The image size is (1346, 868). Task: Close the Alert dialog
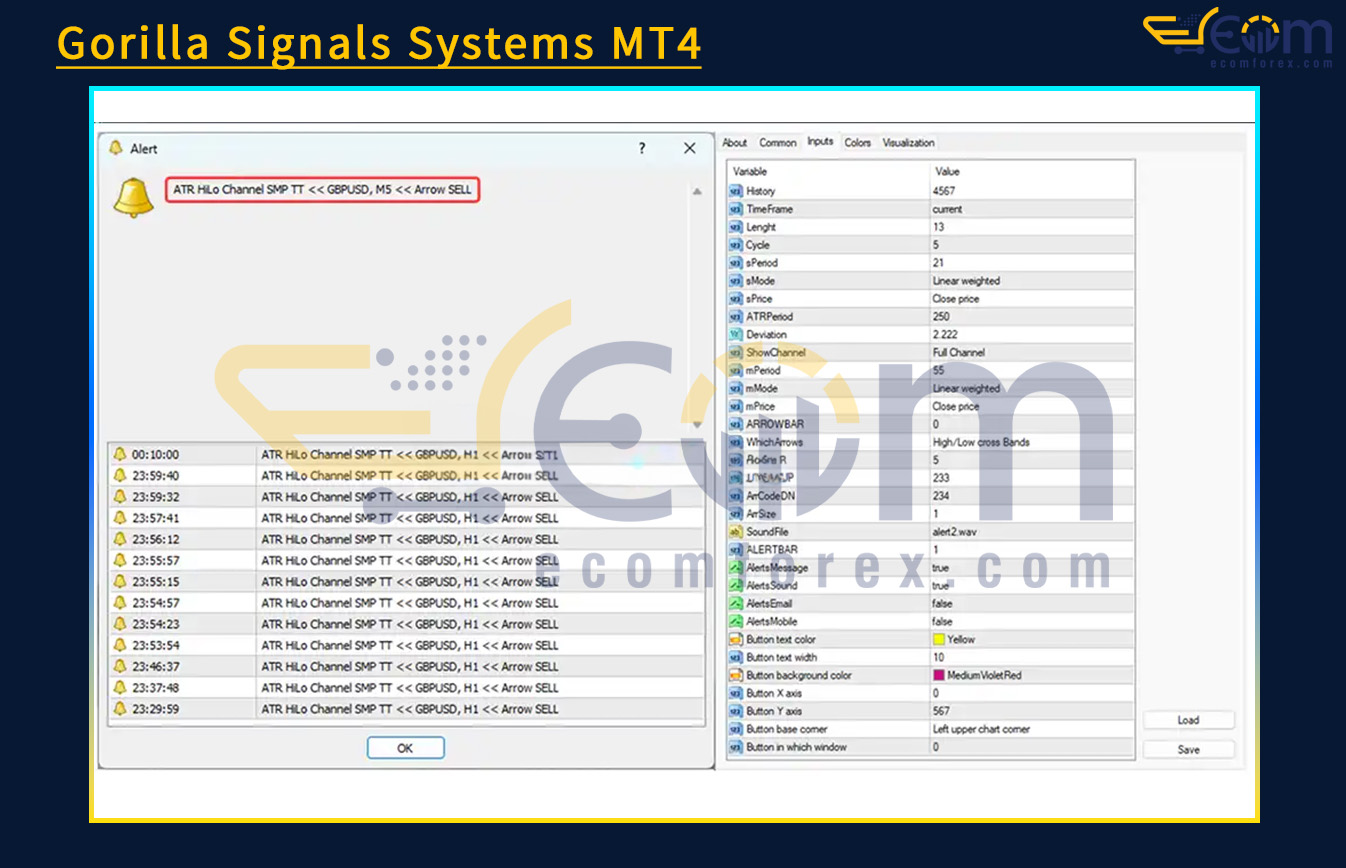[x=689, y=148]
